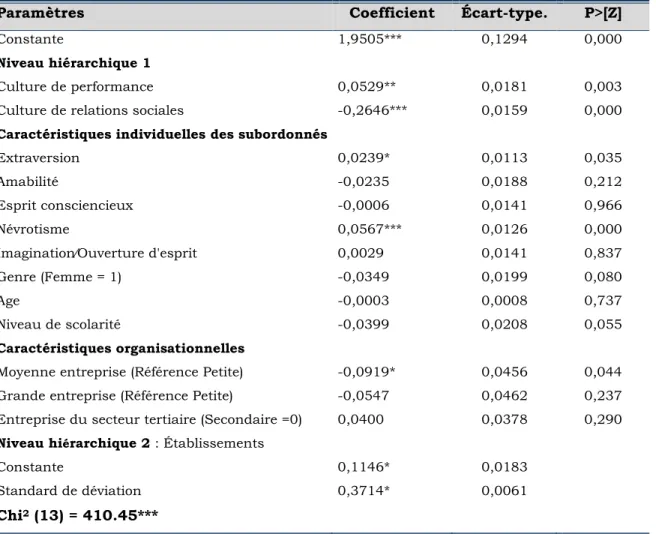Click the 'Niveau hiérarchique 1' heading

click(x=74, y=63)
